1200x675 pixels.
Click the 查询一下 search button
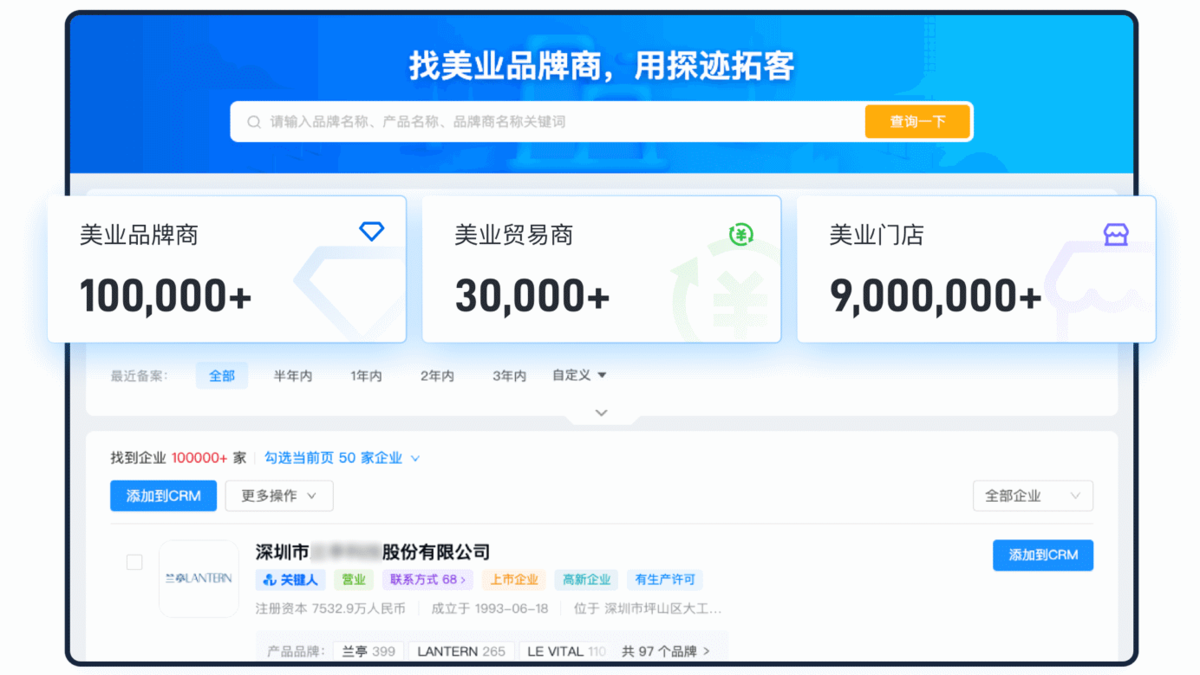point(917,122)
